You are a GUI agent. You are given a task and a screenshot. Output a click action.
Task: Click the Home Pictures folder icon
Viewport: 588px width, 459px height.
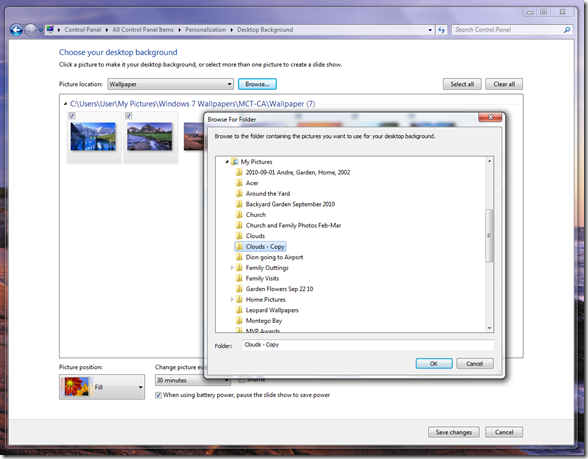239,300
